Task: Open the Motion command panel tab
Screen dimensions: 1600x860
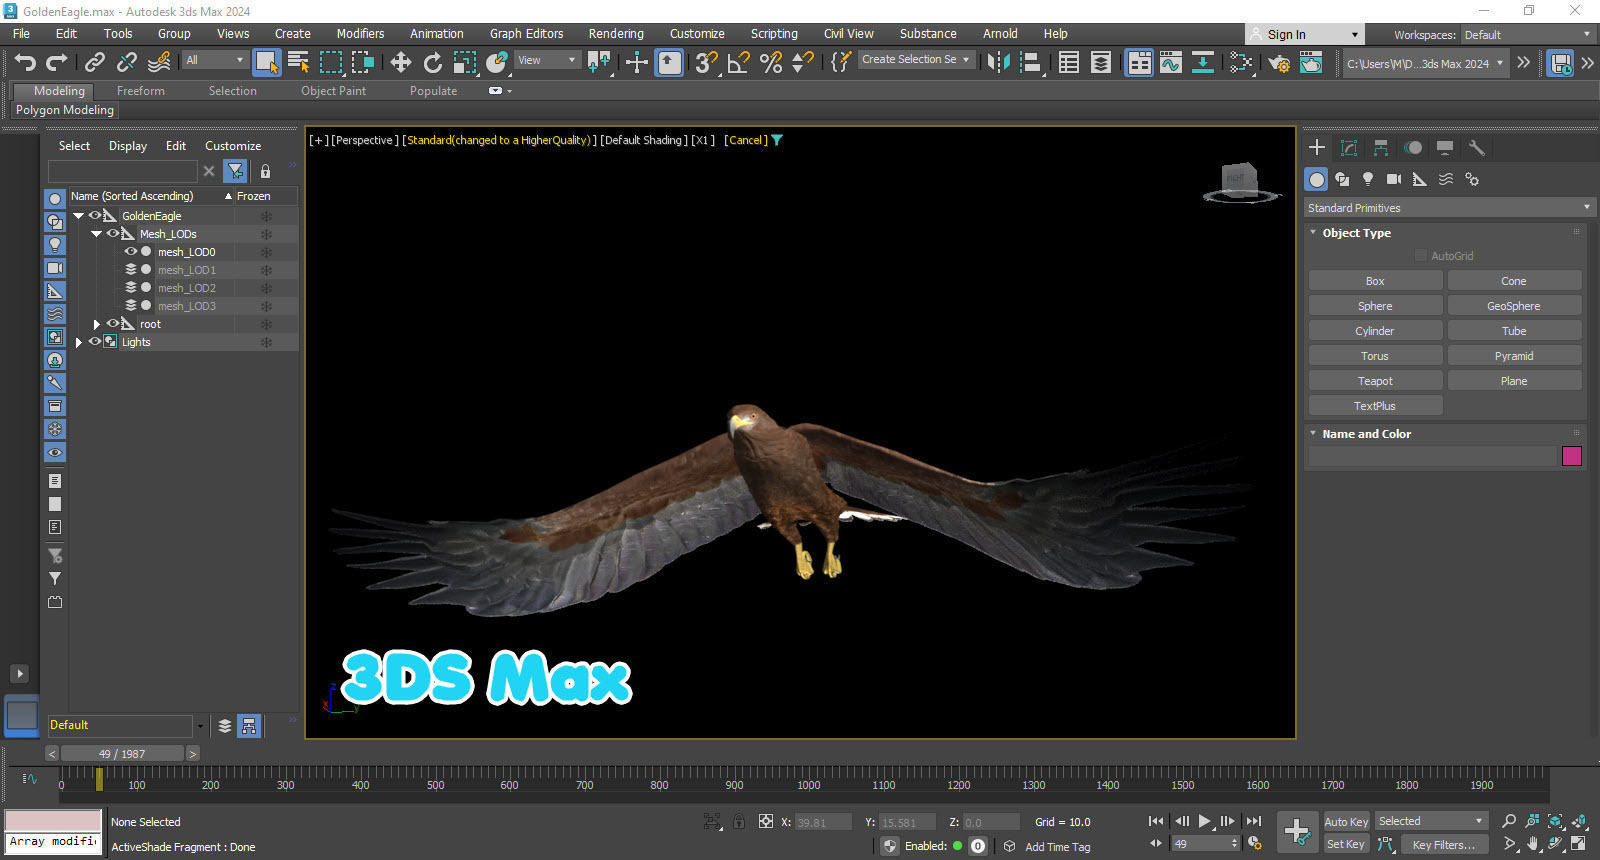Action: (1413, 147)
